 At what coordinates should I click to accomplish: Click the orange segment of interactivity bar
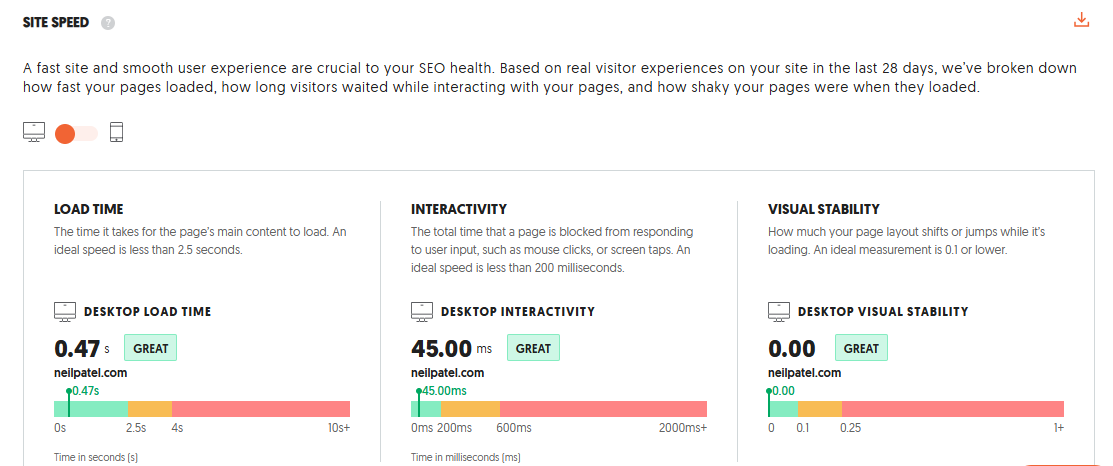(470, 408)
